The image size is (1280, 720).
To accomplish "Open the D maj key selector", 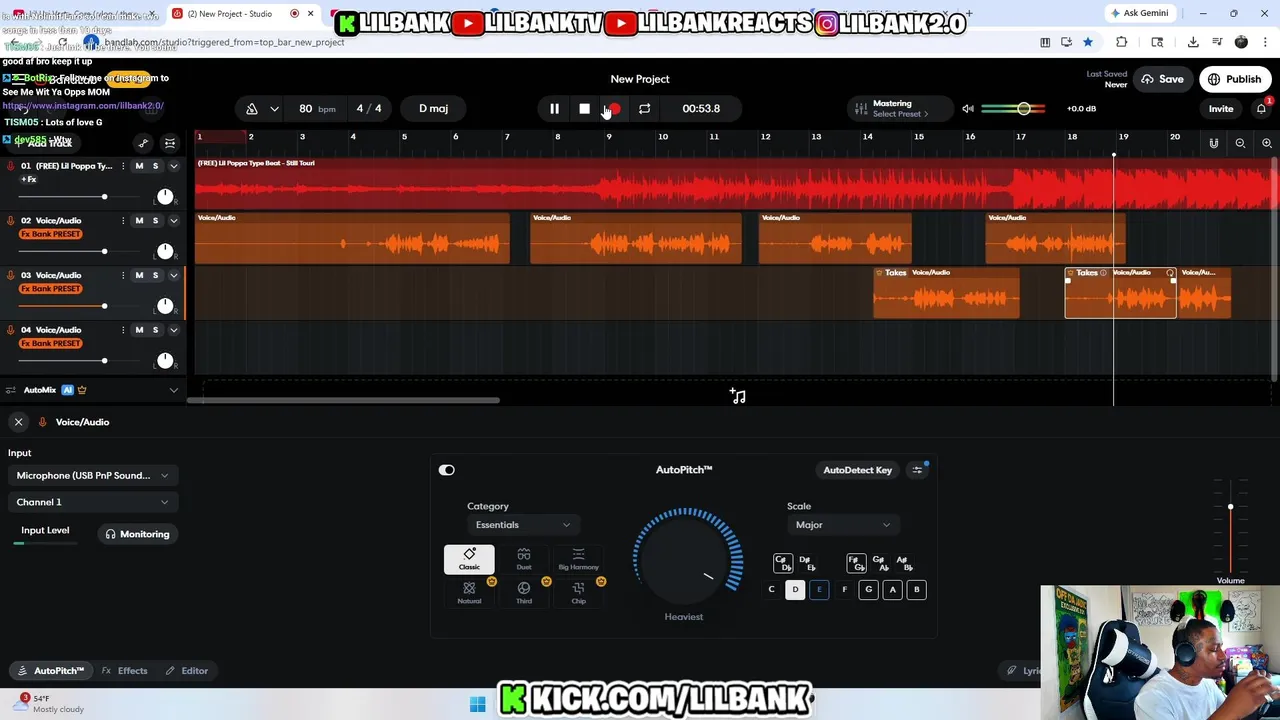I will [433, 108].
